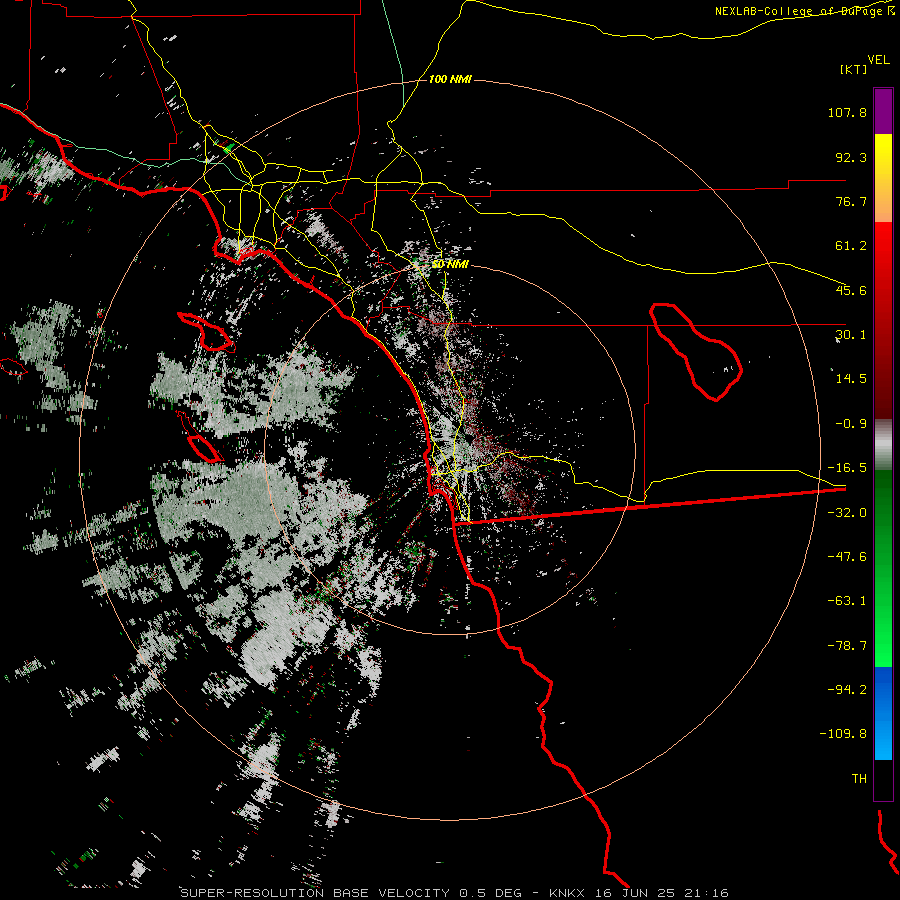Pick the blue segment of the velocity color bar
The height and width of the screenshot is (900, 900).
pos(883,713)
